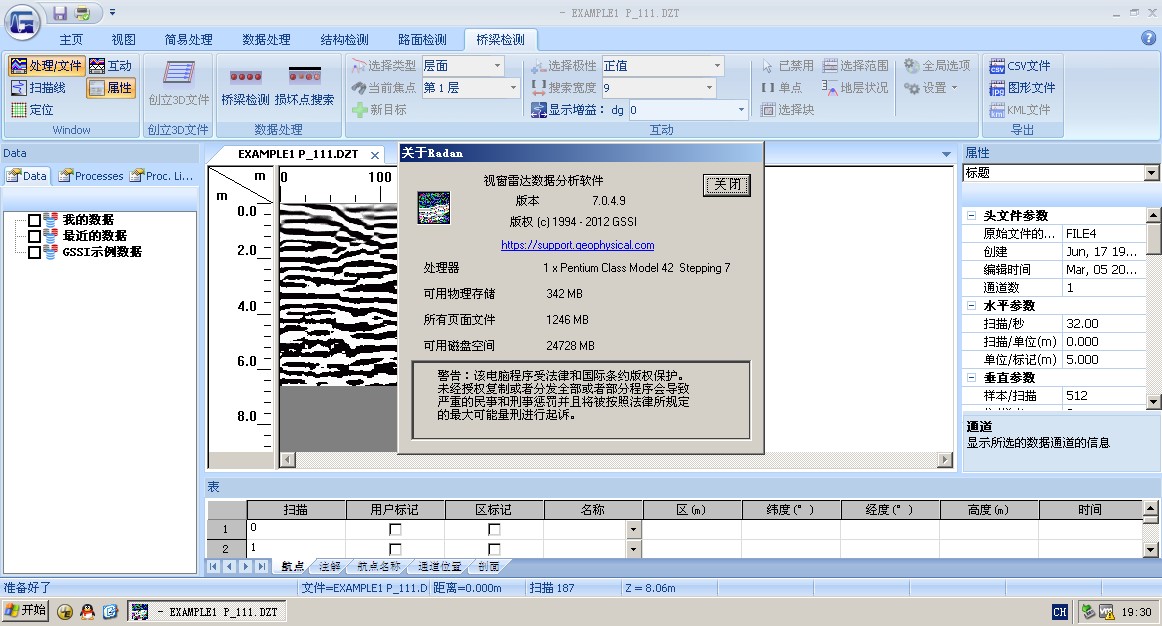Open the 标题 dropdown in 属性 panel
The image size is (1162, 626).
(1151, 173)
